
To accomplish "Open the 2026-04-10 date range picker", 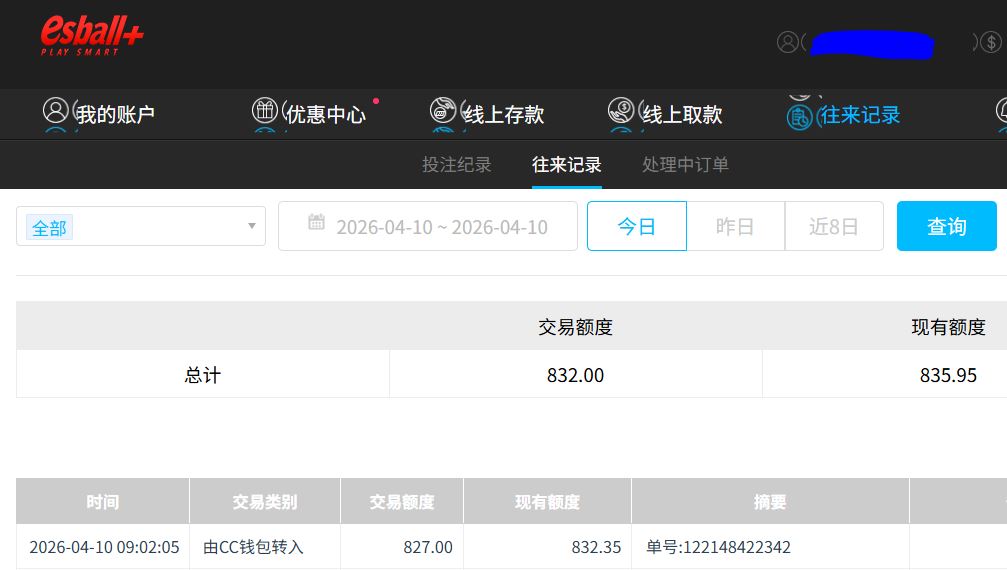I will (441, 227).
